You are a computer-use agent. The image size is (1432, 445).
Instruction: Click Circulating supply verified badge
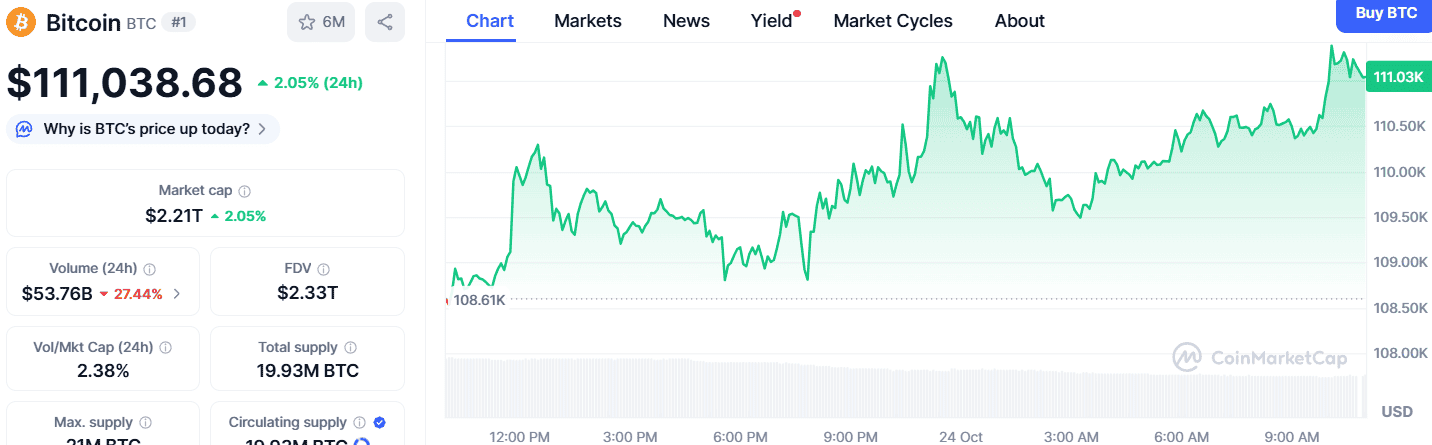click(x=380, y=422)
